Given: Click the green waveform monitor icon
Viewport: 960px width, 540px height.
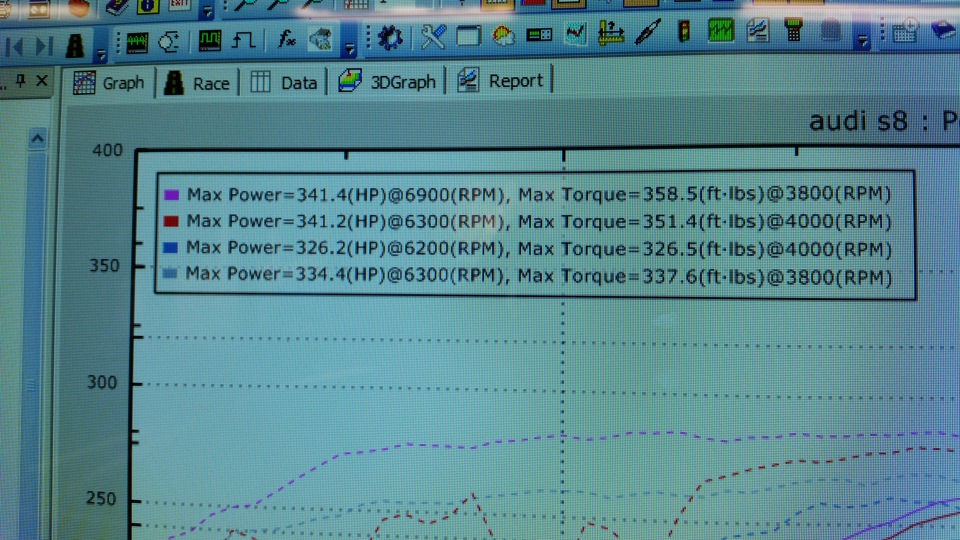Looking at the screenshot, I should (137, 43).
